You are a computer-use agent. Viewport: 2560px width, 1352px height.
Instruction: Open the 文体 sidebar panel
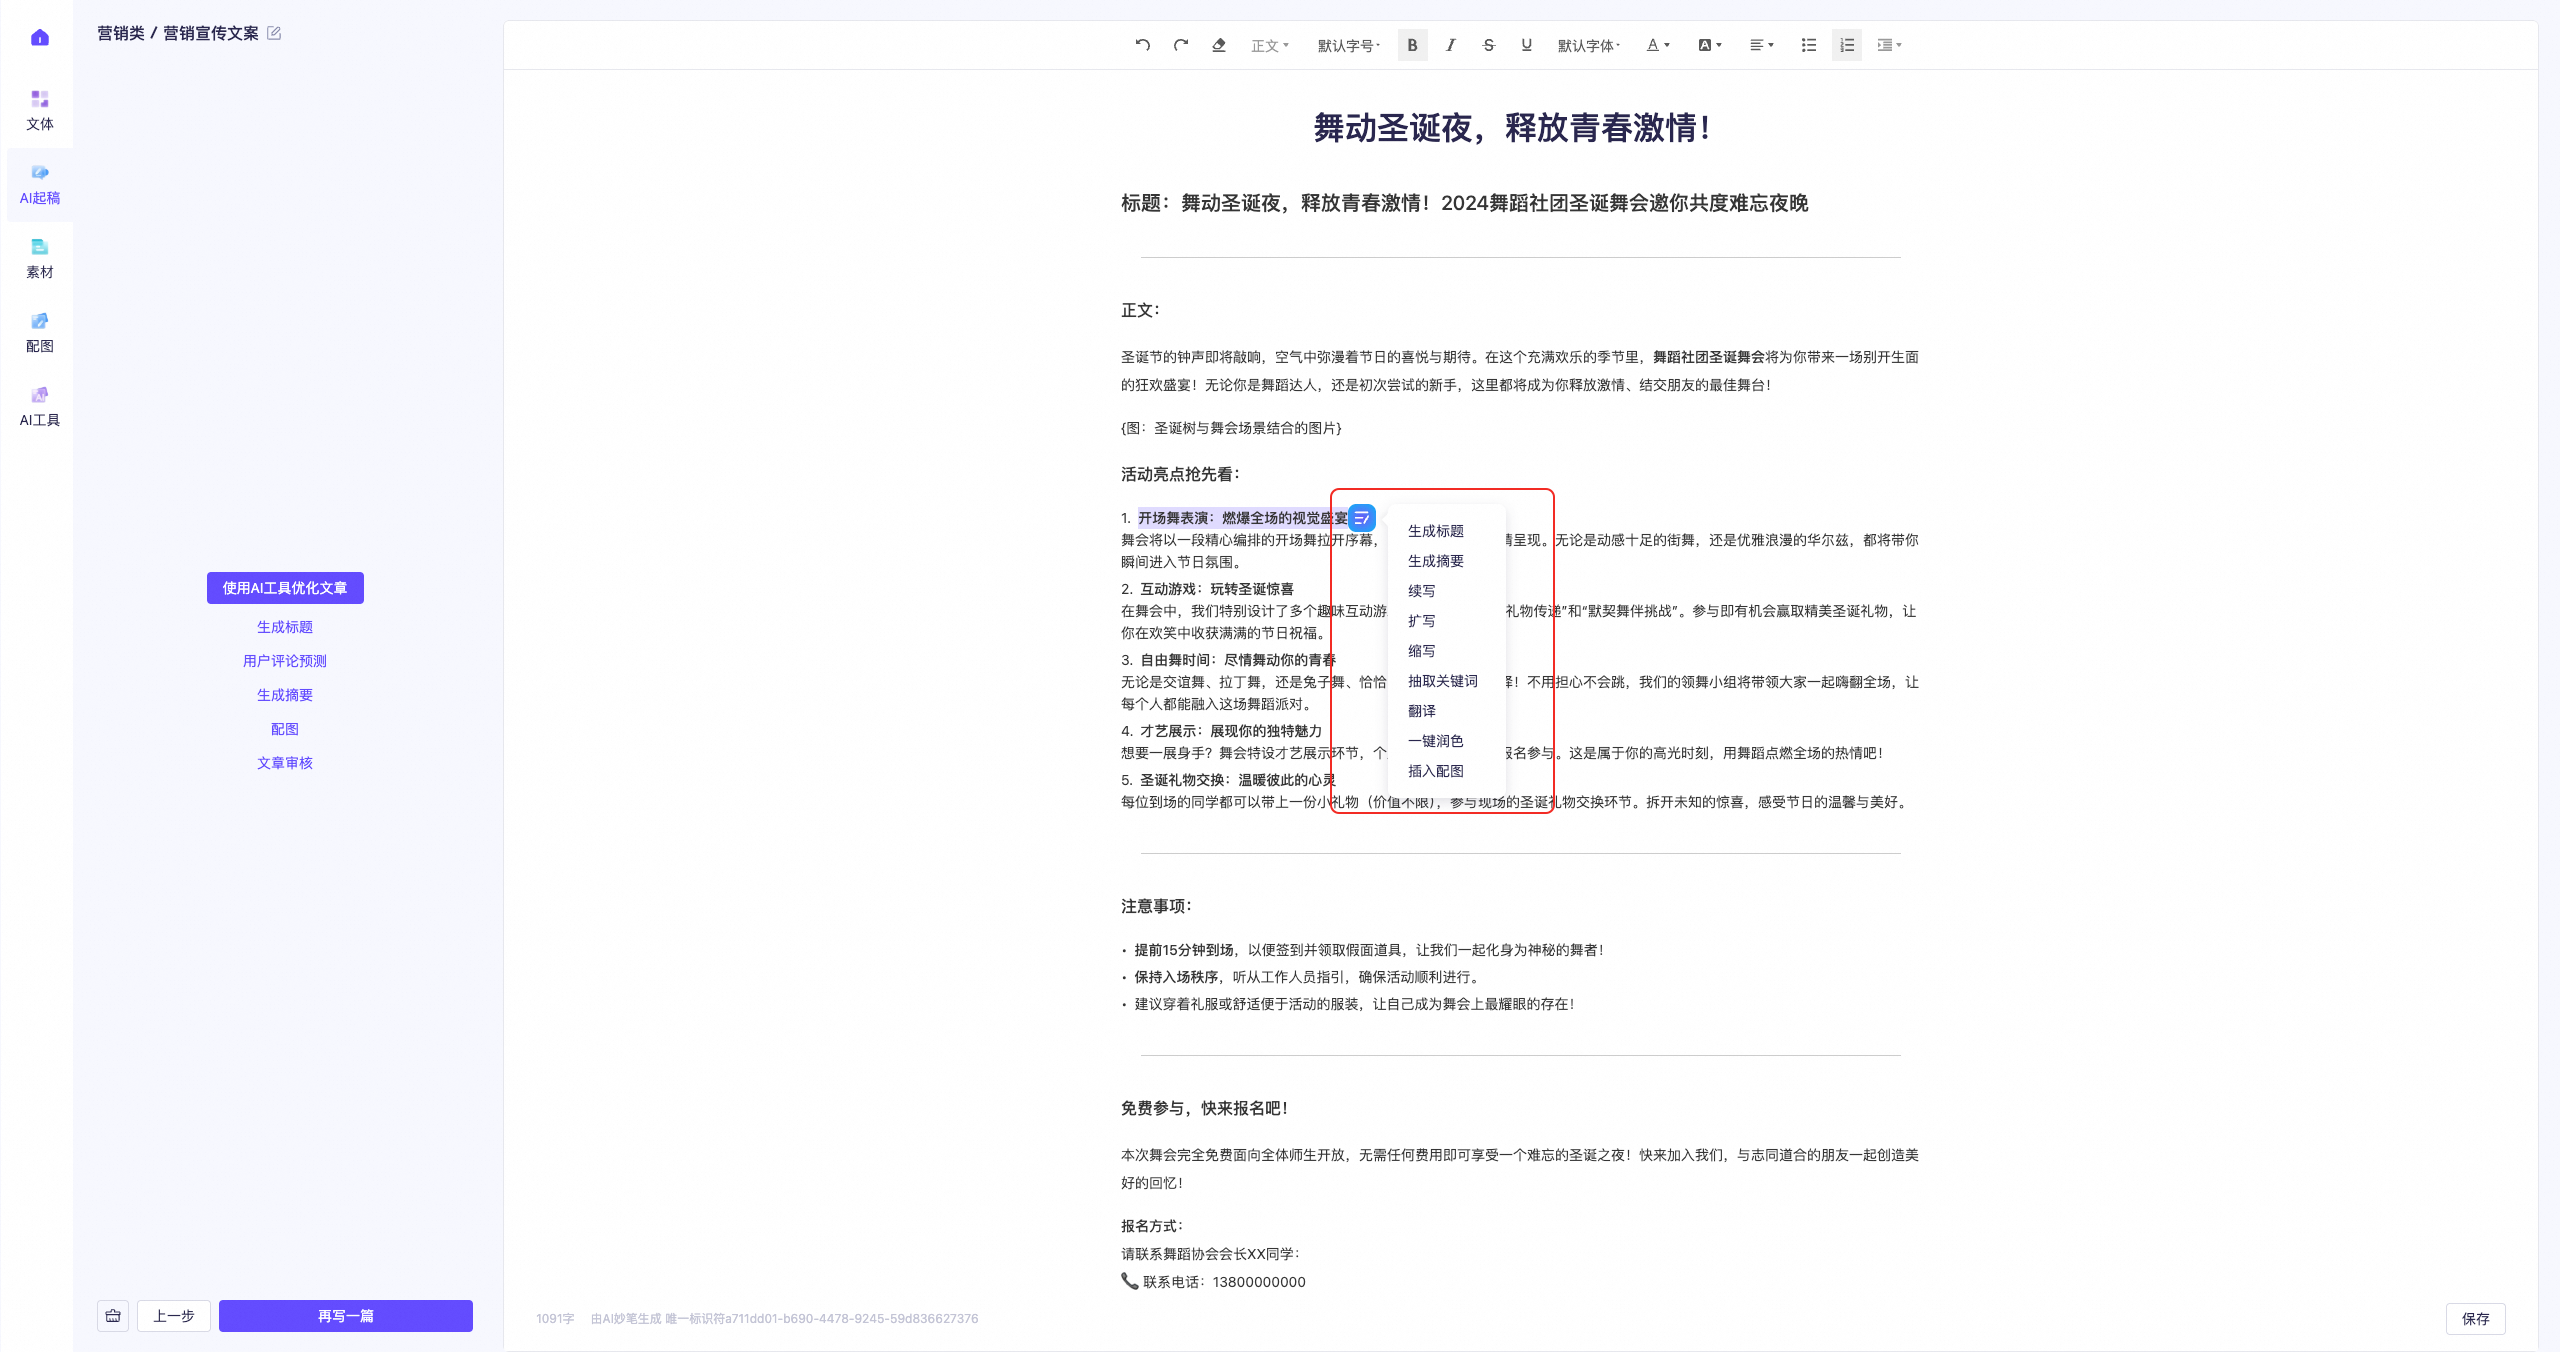point(40,111)
